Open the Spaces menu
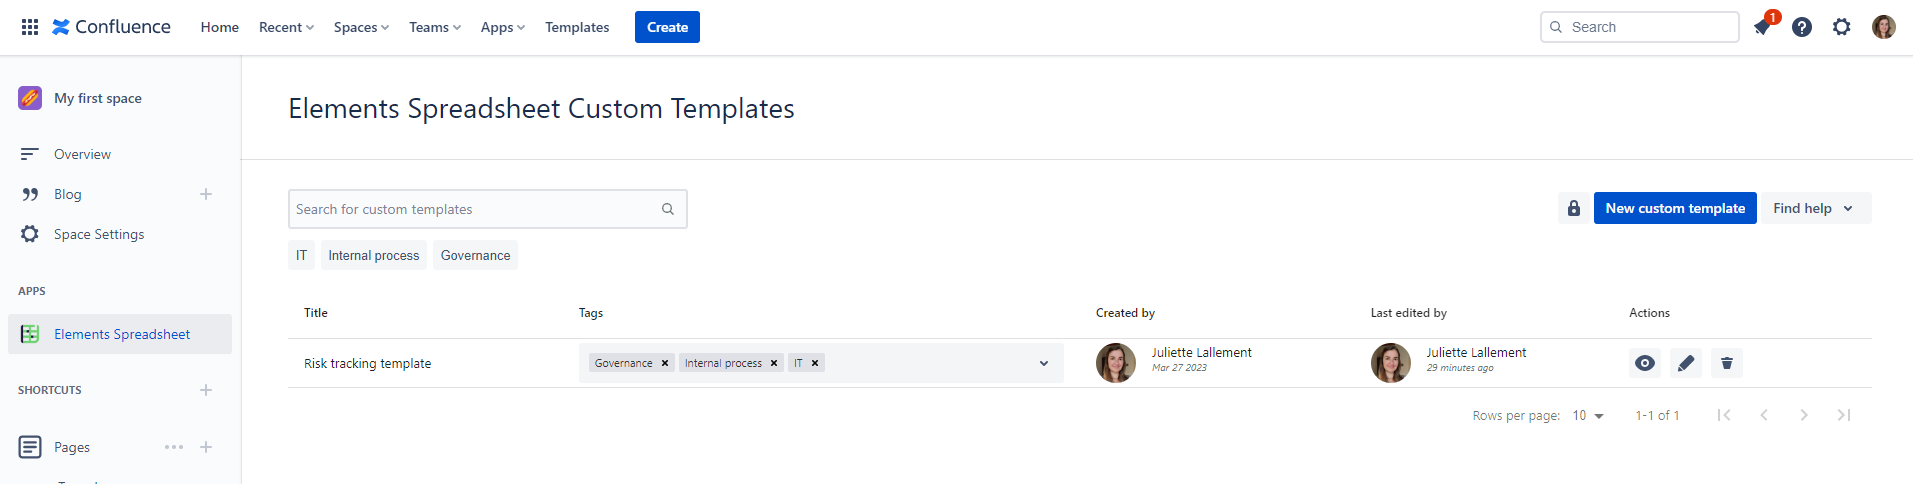This screenshot has height=484, width=1913. [361, 27]
